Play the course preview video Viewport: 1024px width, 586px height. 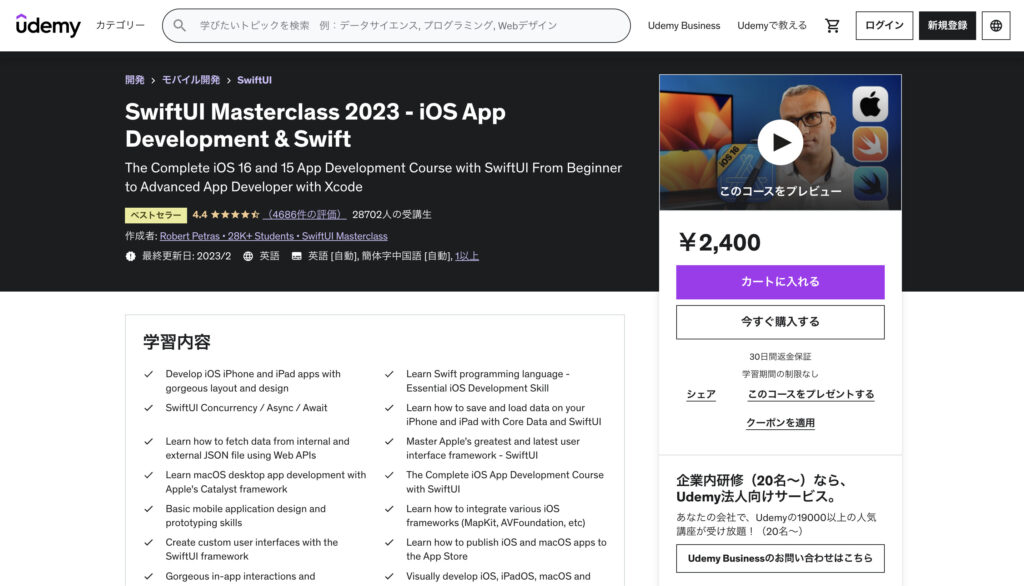pyautogui.click(x=780, y=142)
